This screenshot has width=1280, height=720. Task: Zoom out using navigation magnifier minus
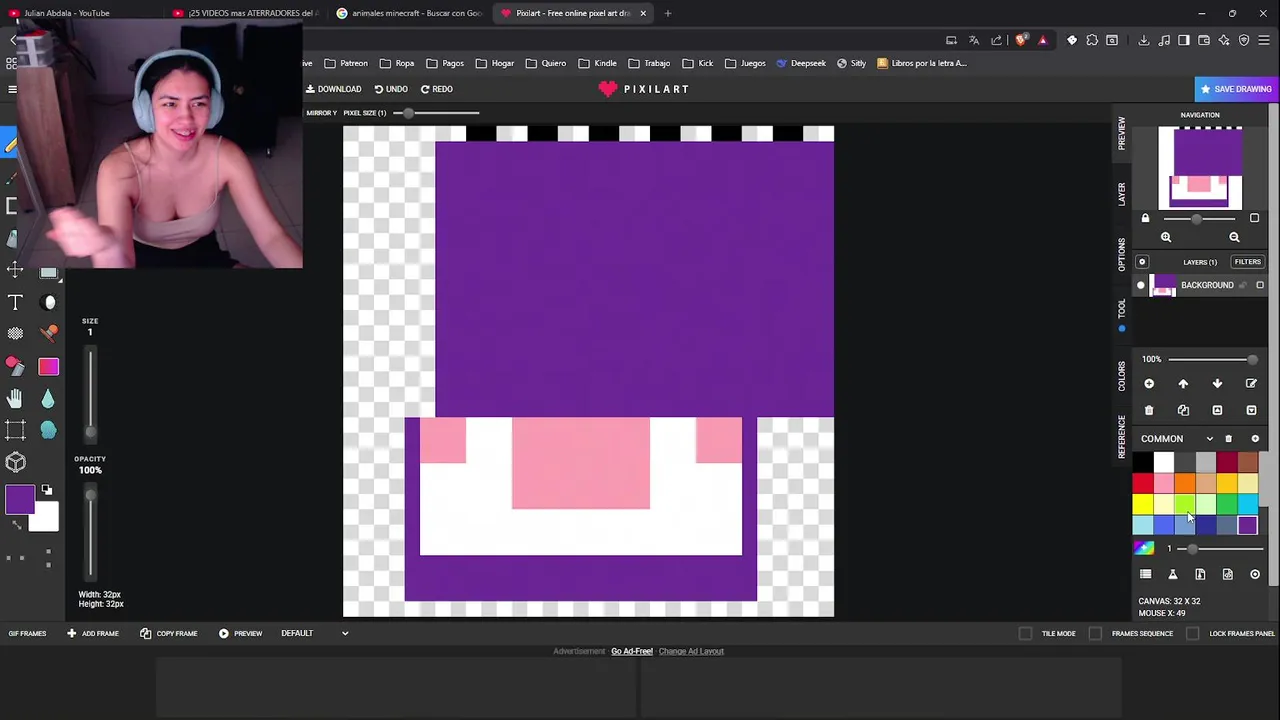point(1234,237)
